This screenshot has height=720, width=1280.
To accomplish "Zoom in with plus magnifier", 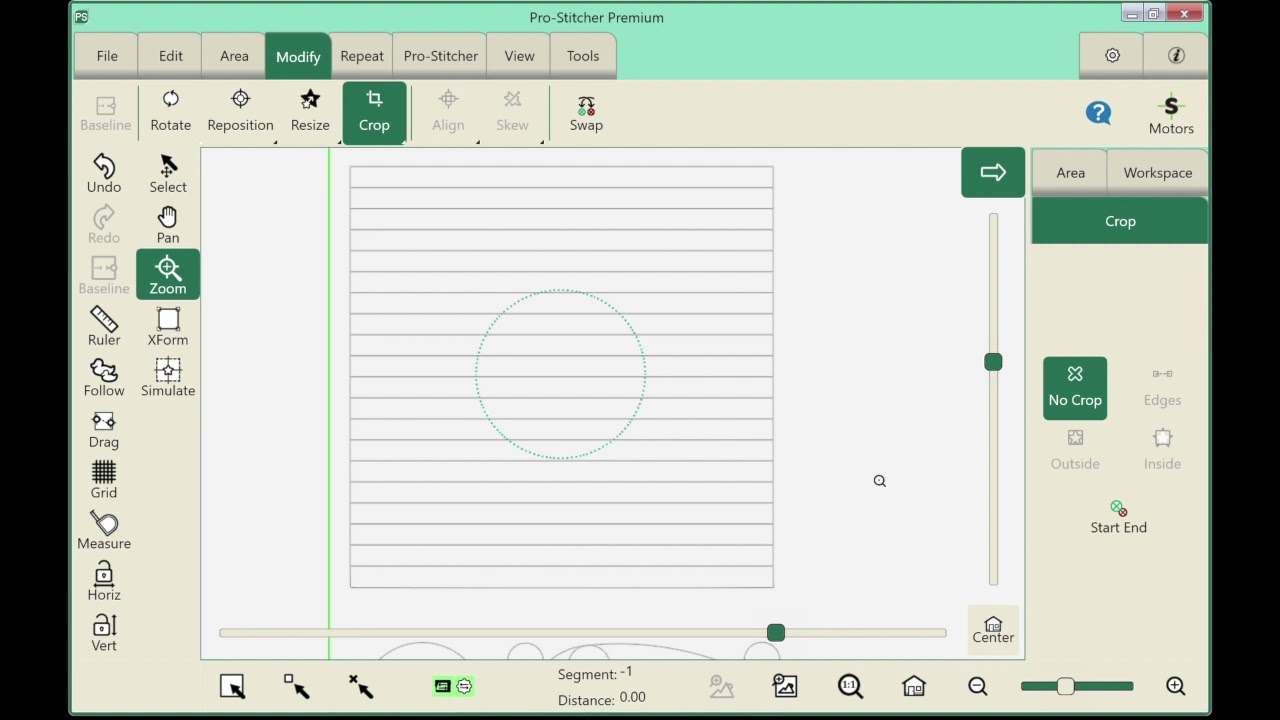I will pos(1175,686).
